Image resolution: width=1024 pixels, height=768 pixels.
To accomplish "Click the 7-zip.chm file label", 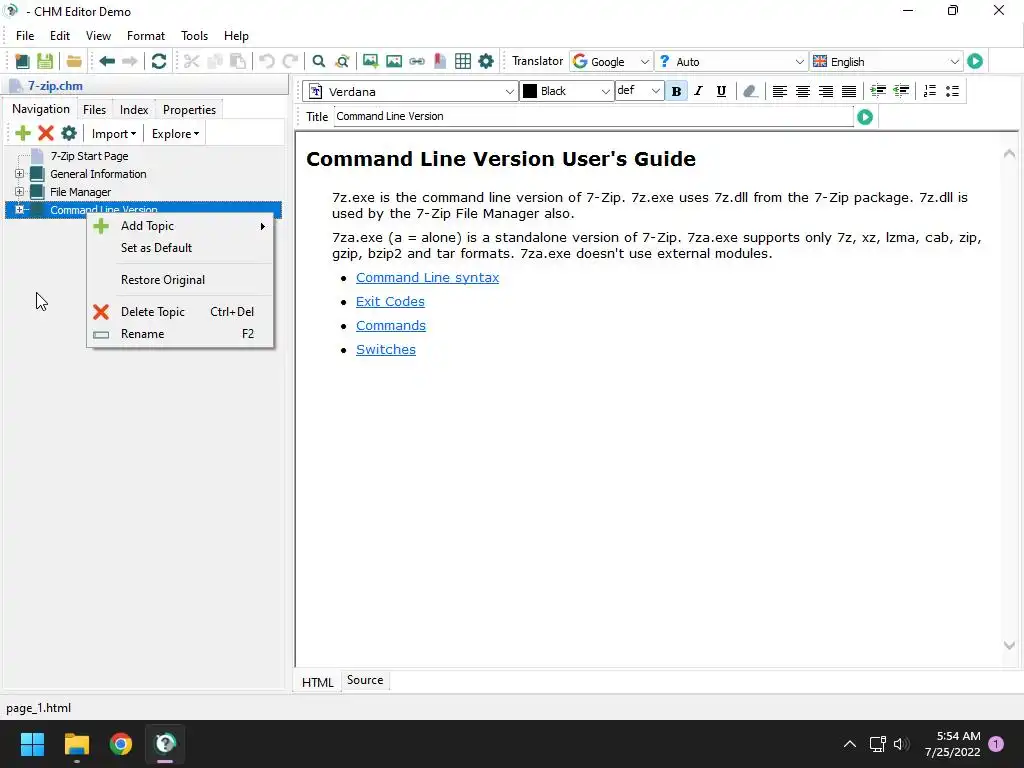I will 55,86.
